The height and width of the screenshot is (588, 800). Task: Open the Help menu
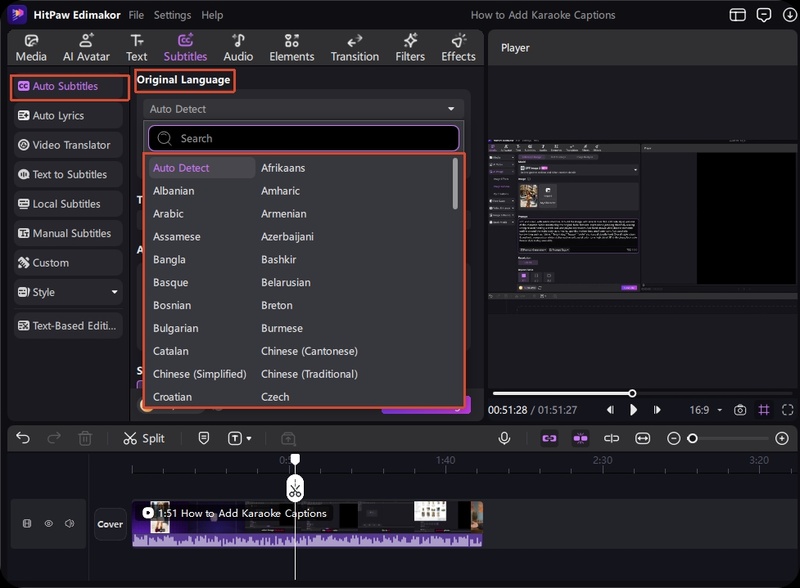[212, 15]
